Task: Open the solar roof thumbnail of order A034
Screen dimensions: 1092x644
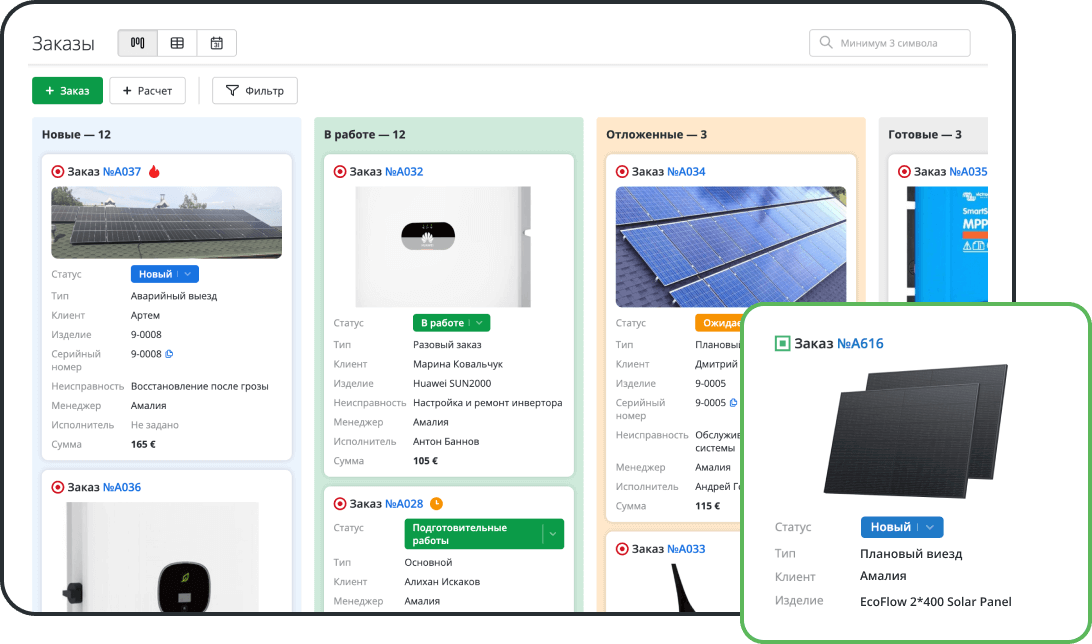Action: click(x=731, y=246)
